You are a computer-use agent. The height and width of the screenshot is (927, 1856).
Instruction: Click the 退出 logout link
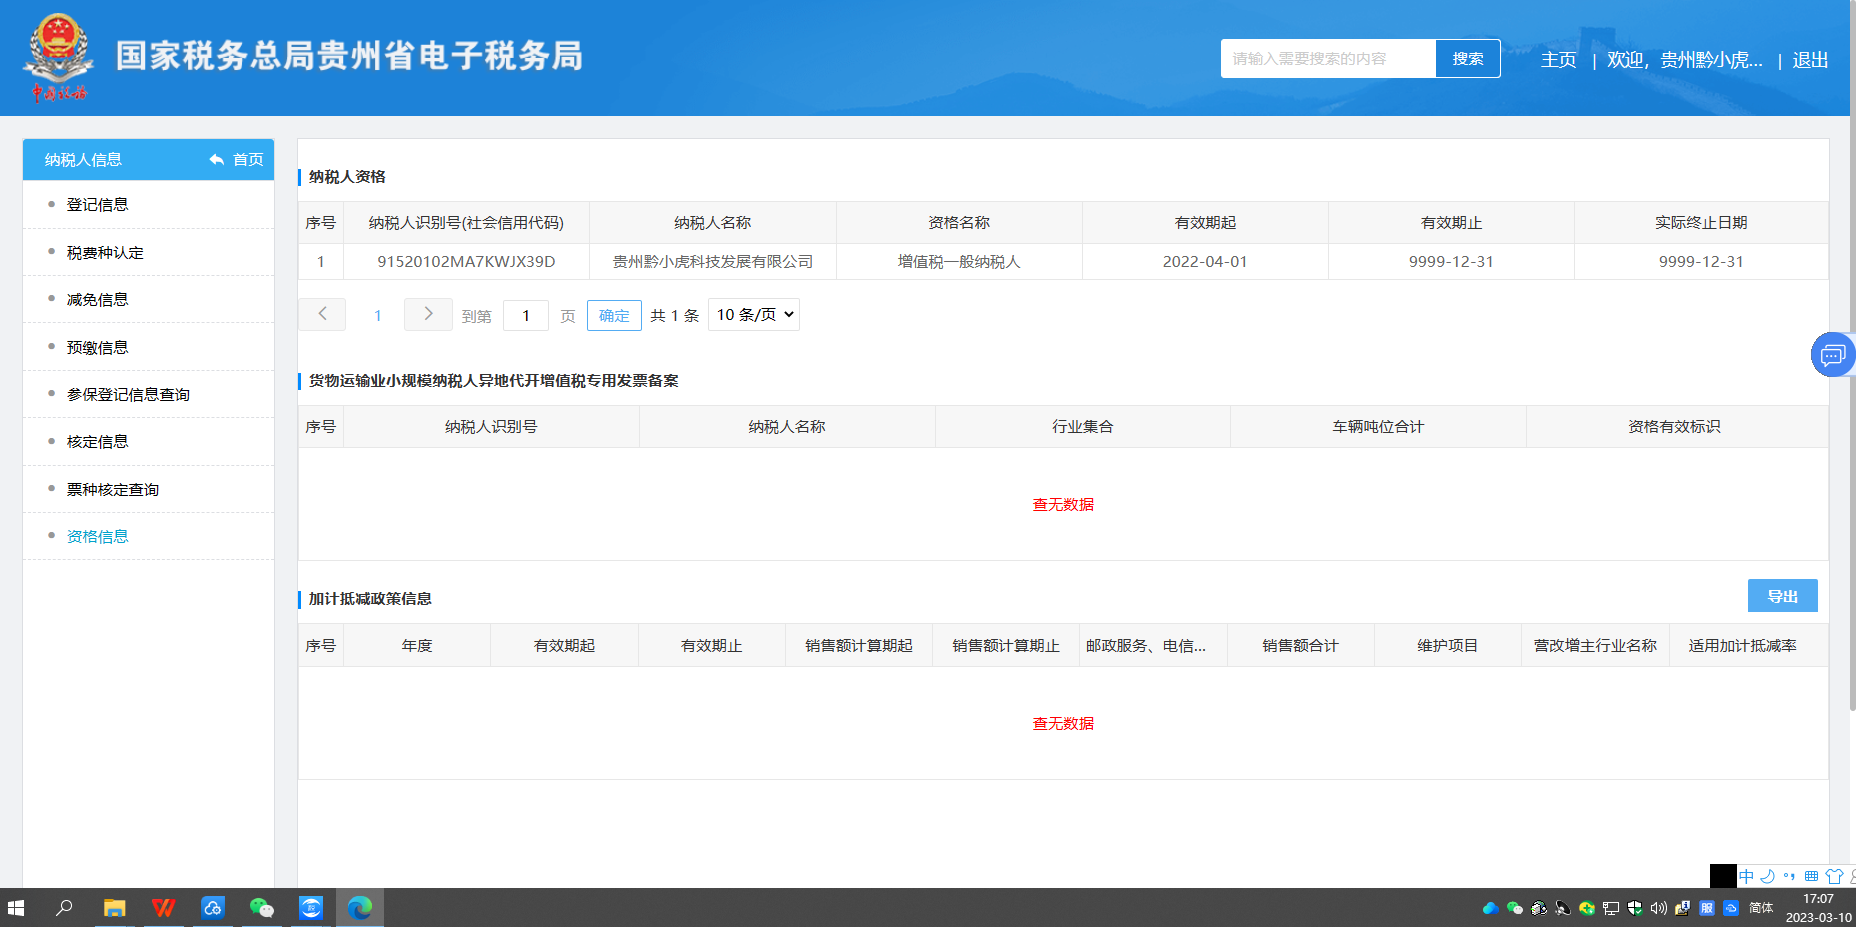(1810, 60)
